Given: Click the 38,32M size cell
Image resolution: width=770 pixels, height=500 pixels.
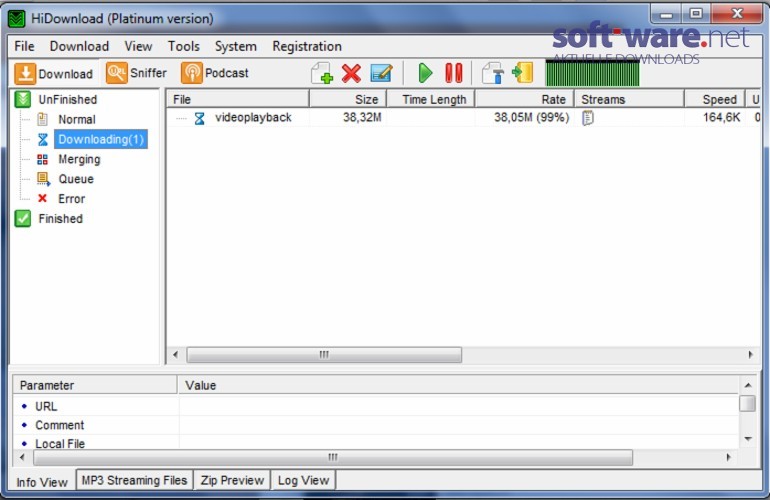Looking at the screenshot, I should (362, 117).
